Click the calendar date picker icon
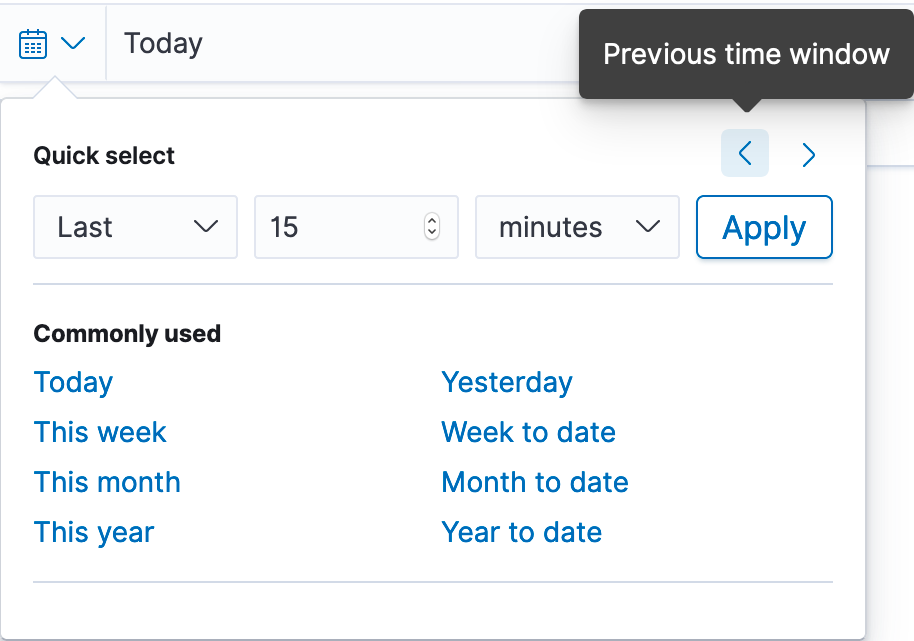 pyautogui.click(x=33, y=44)
